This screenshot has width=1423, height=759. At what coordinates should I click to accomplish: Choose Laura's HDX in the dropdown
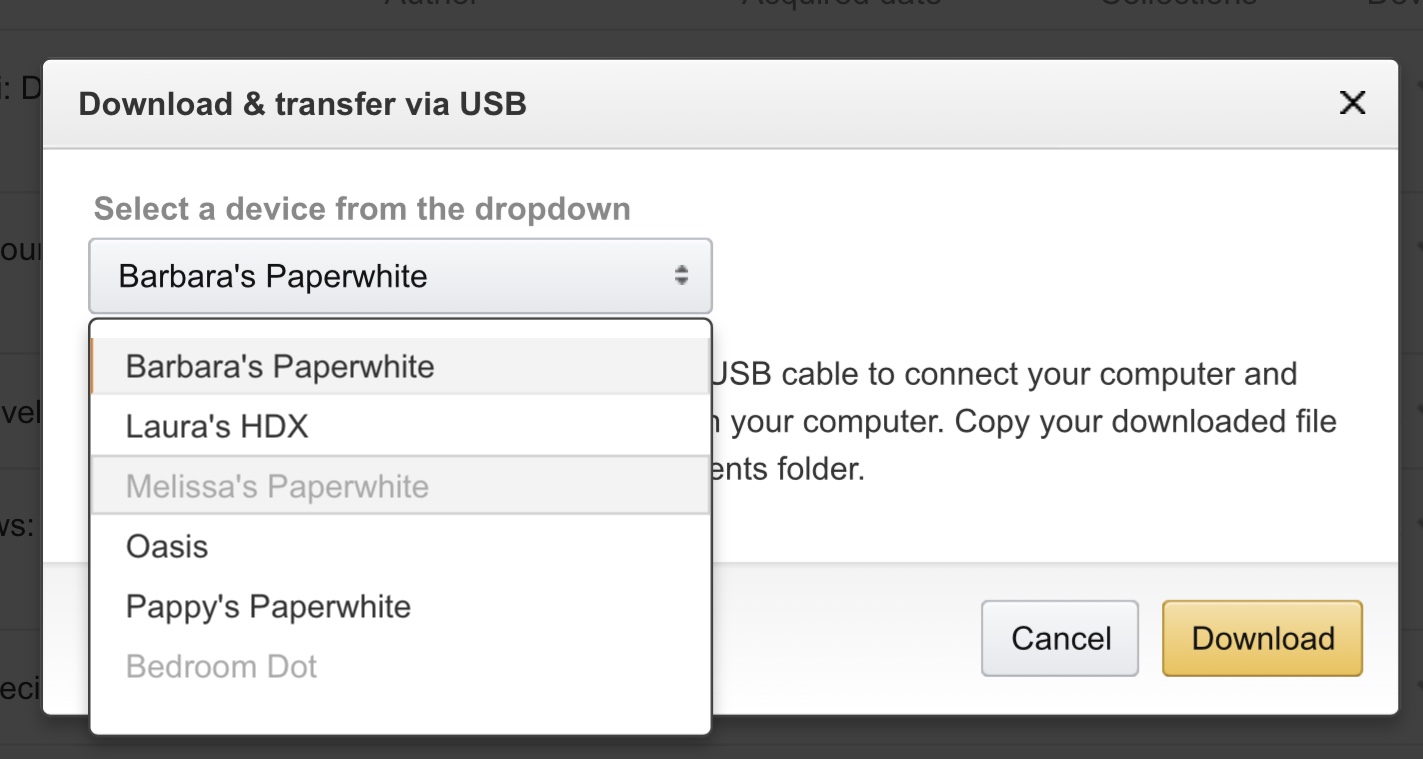217,427
